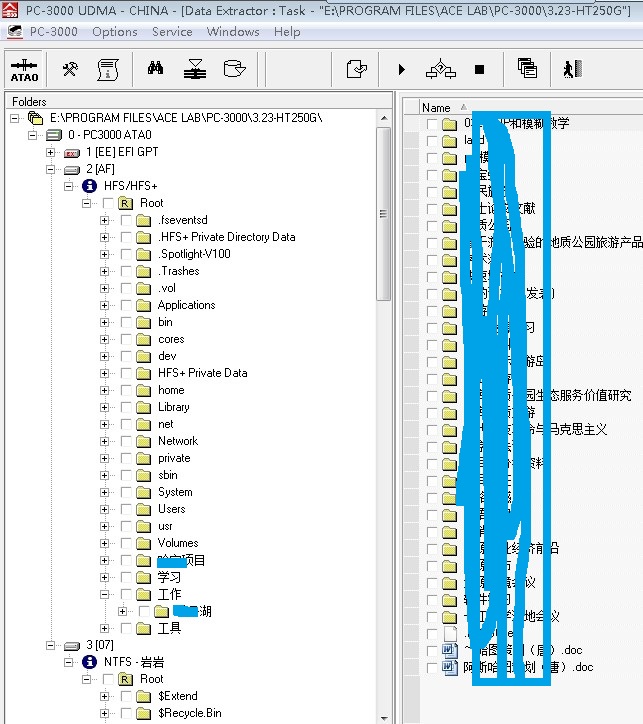Click the ATA0 drive toolbar icon

pos(24,70)
